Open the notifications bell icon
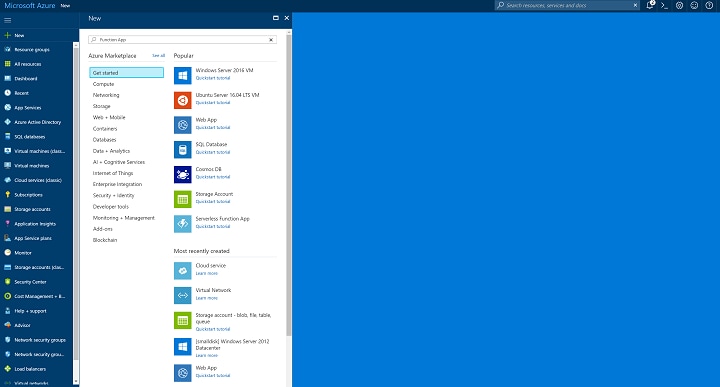Screen dimensions: 720x387 (x=650, y=6)
